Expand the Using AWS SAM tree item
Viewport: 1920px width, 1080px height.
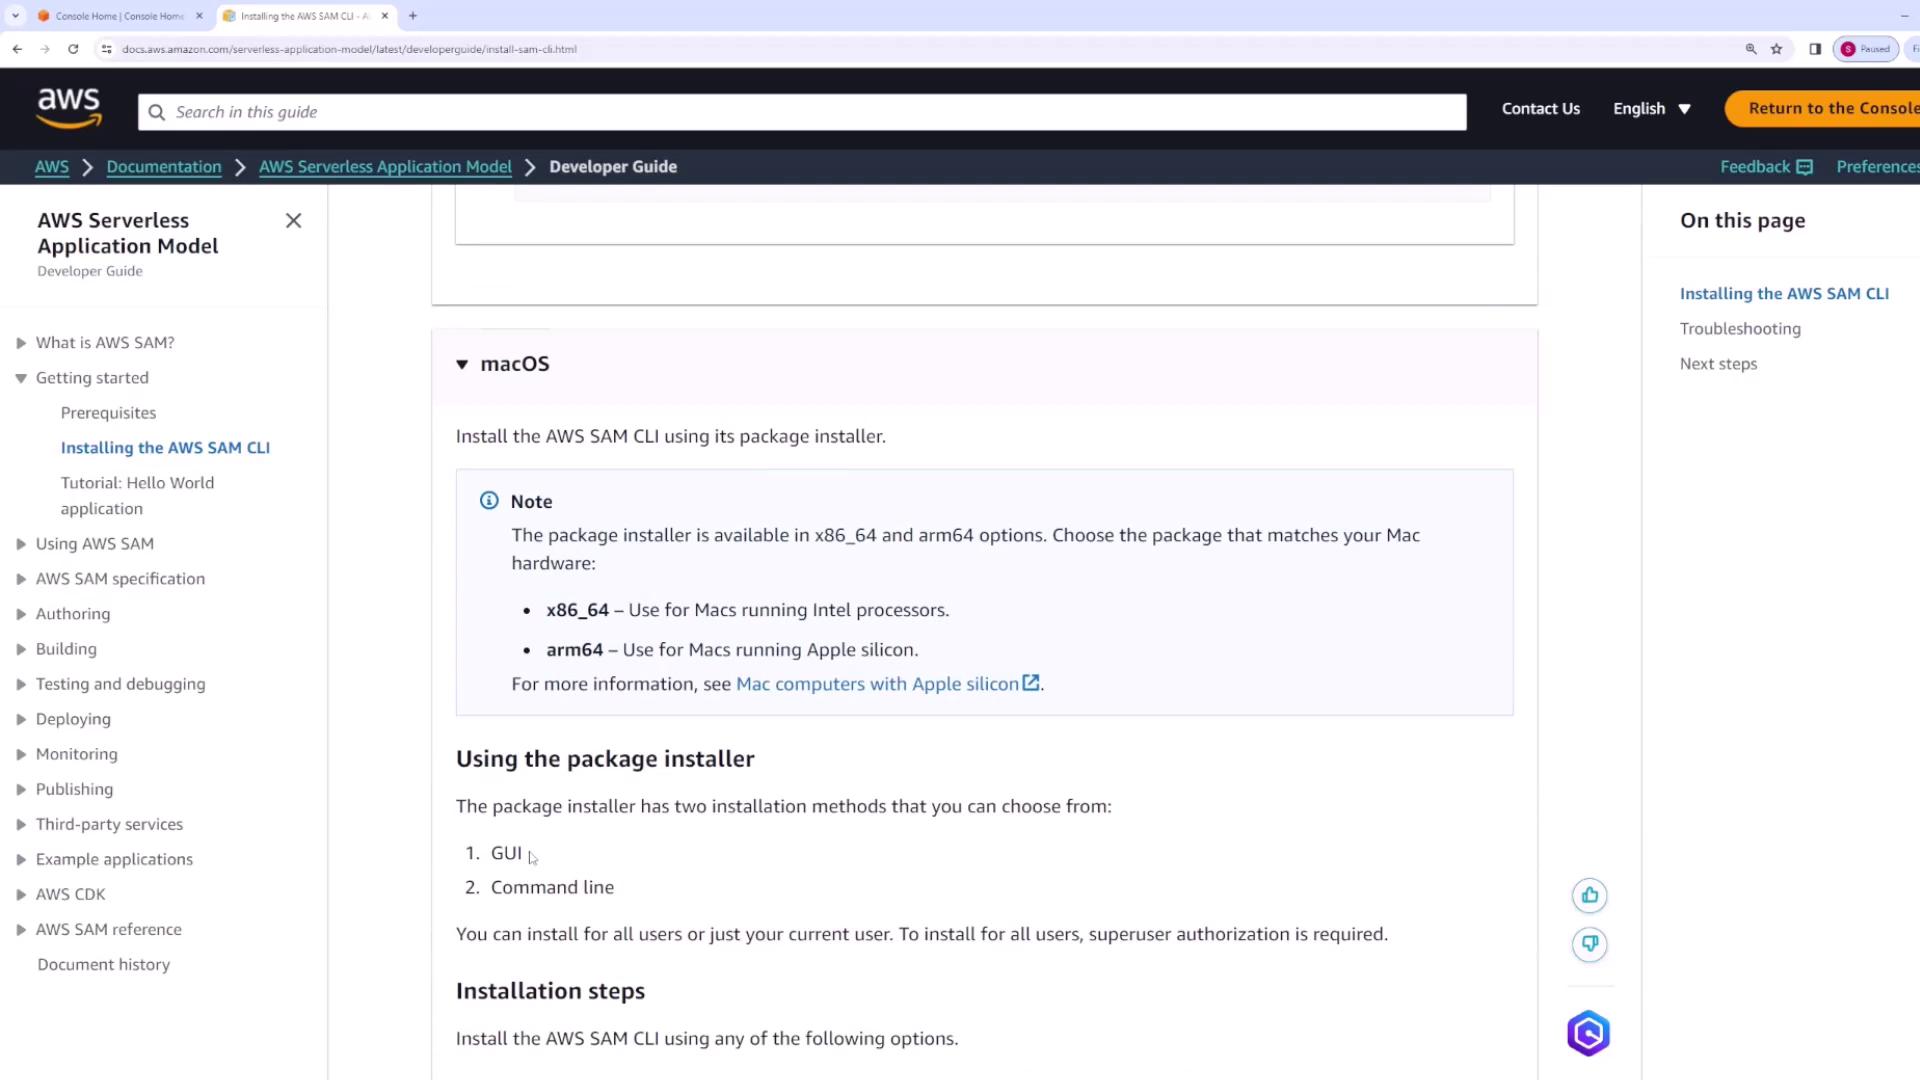tap(21, 544)
